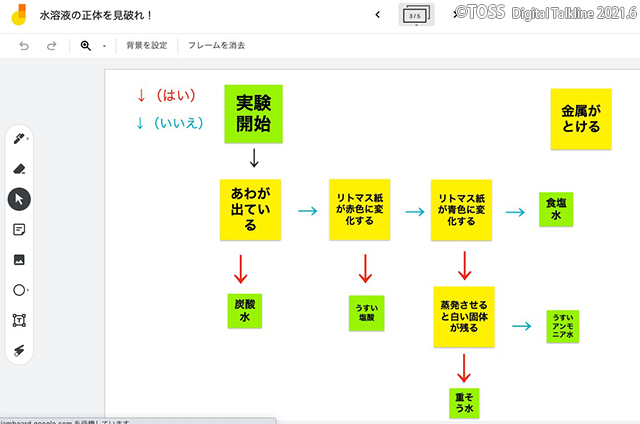Select the Pen drawing tool

19,139
